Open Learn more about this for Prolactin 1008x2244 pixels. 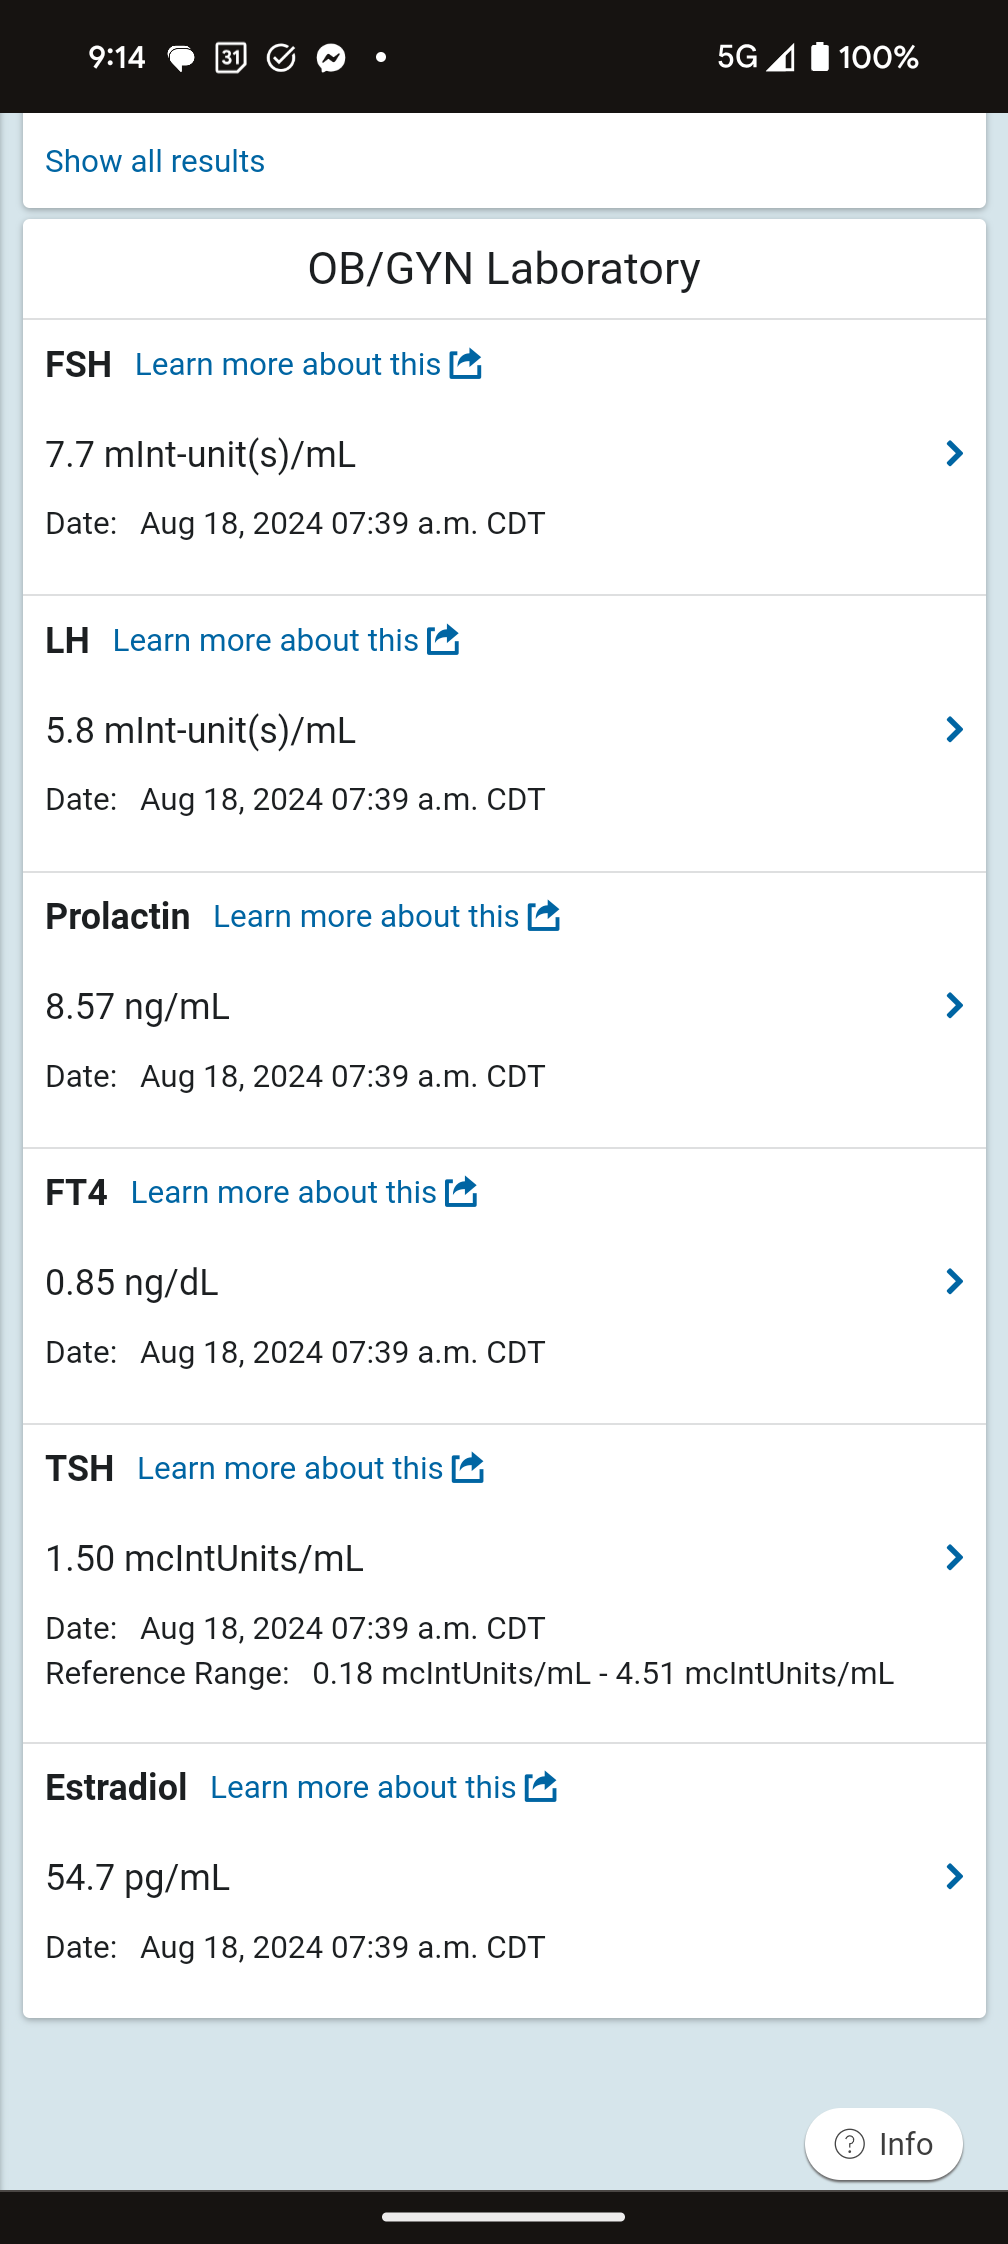366,916
